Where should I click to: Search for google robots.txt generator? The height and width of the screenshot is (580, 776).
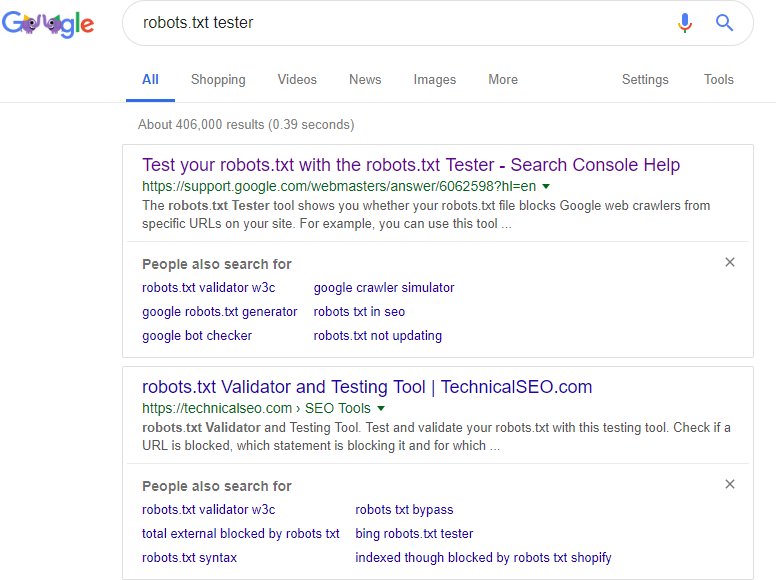220,312
